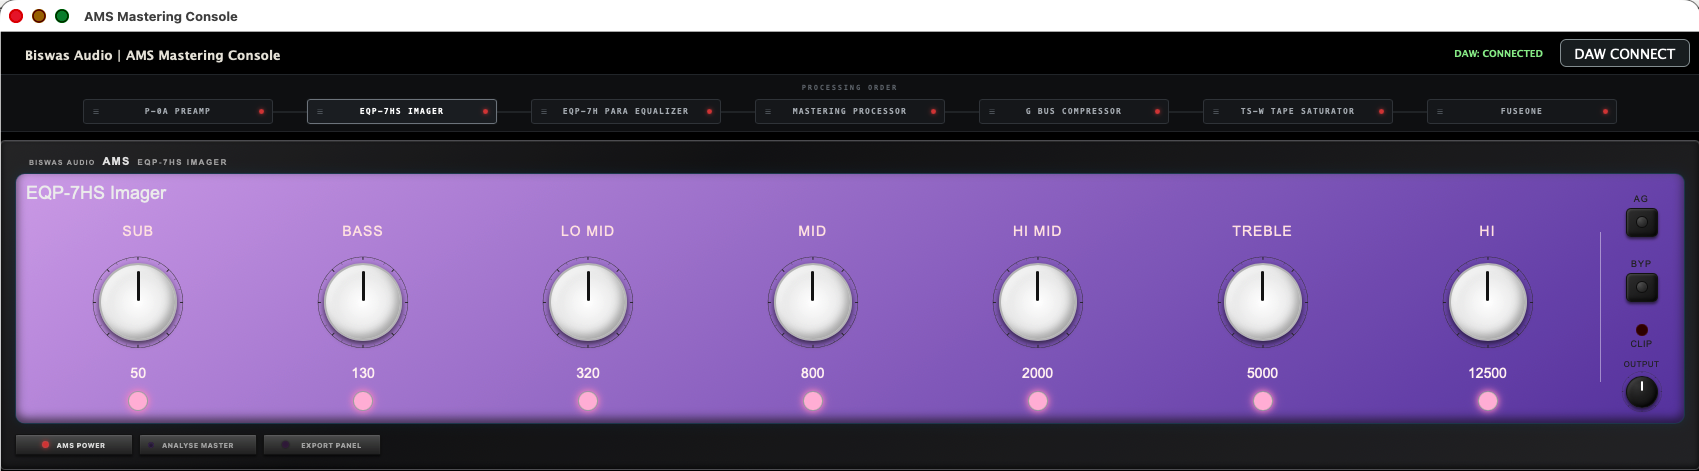The image size is (1699, 471).
Task: Toggle the pink LED under 320 Hz
Action: (x=588, y=401)
